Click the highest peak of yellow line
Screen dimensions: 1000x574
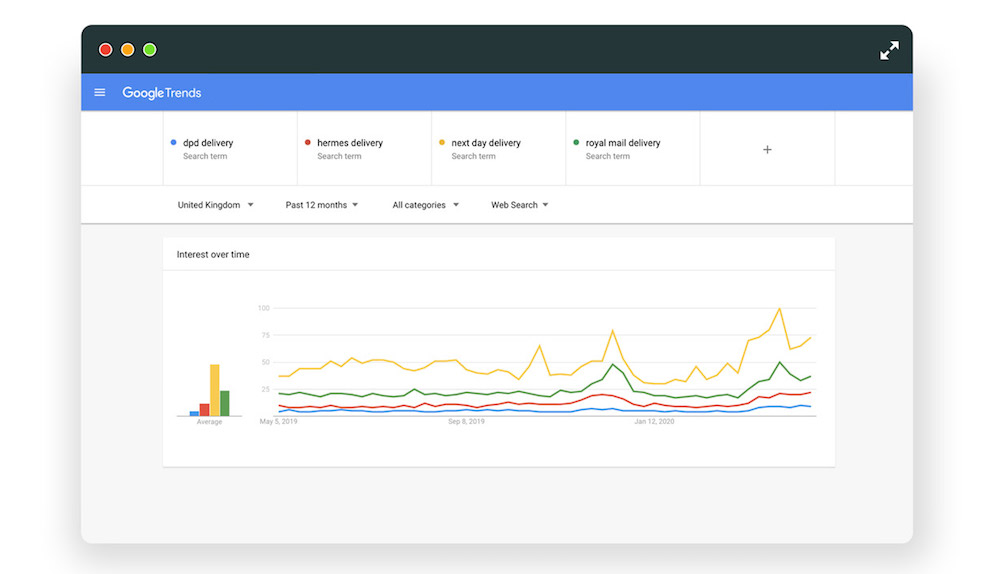(779, 309)
